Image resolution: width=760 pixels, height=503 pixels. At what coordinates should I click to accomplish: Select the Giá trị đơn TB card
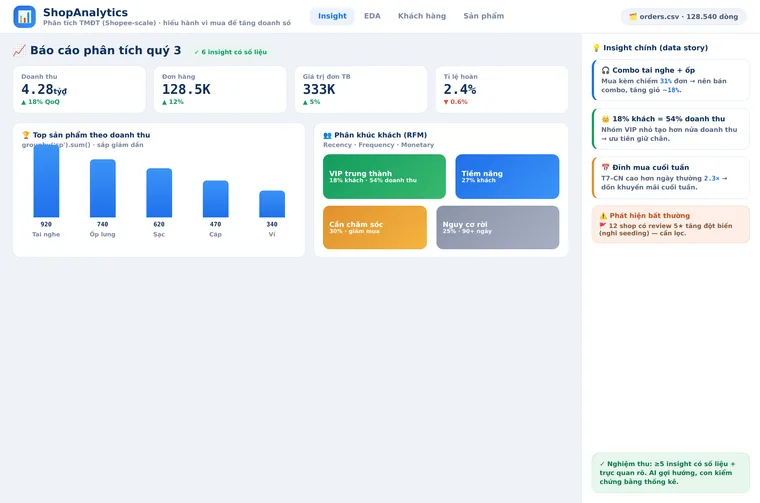coord(361,90)
